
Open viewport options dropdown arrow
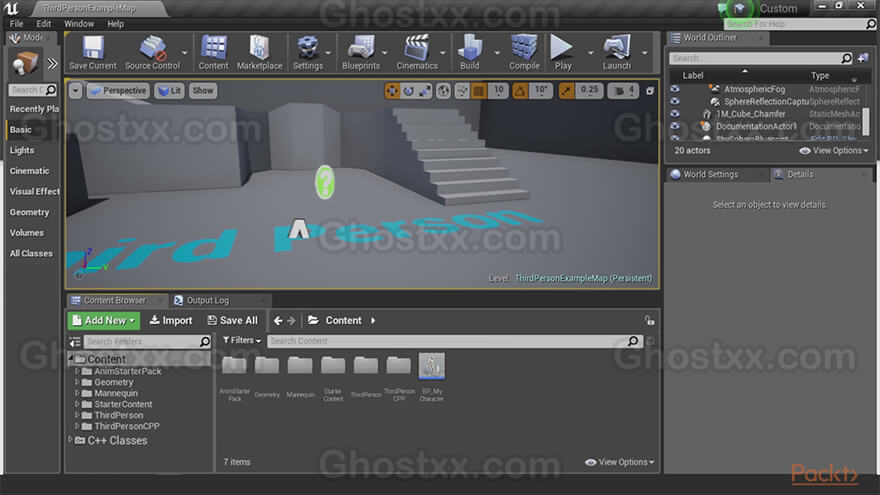coord(75,91)
